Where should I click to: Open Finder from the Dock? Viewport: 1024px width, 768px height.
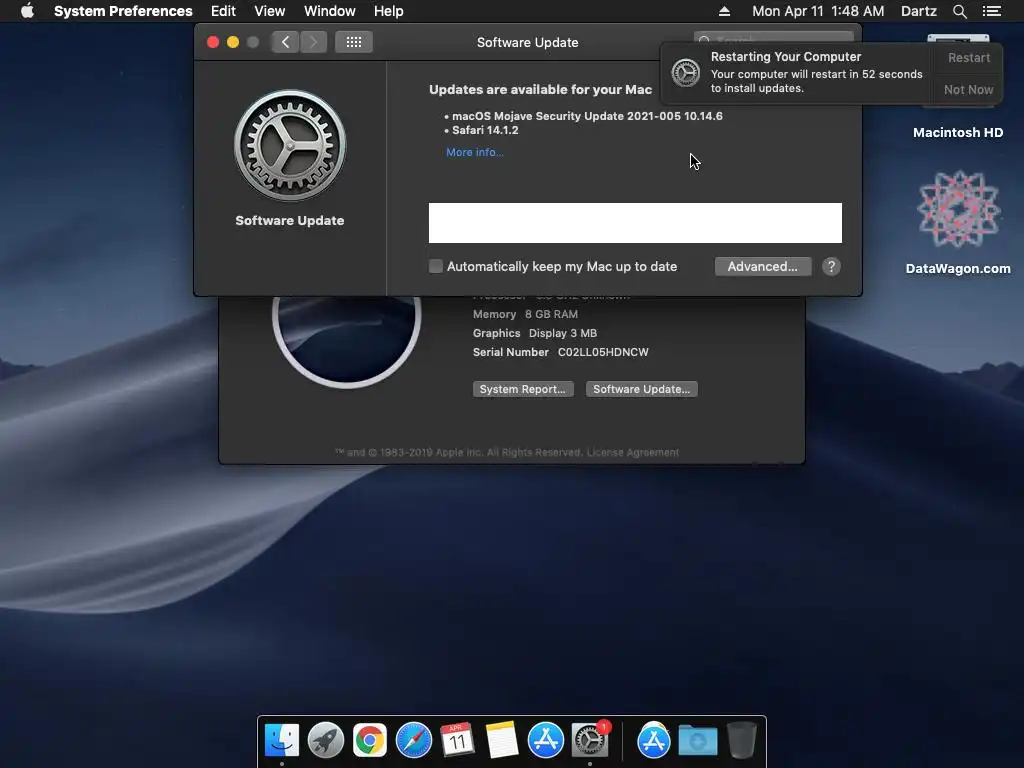click(282, 741)
